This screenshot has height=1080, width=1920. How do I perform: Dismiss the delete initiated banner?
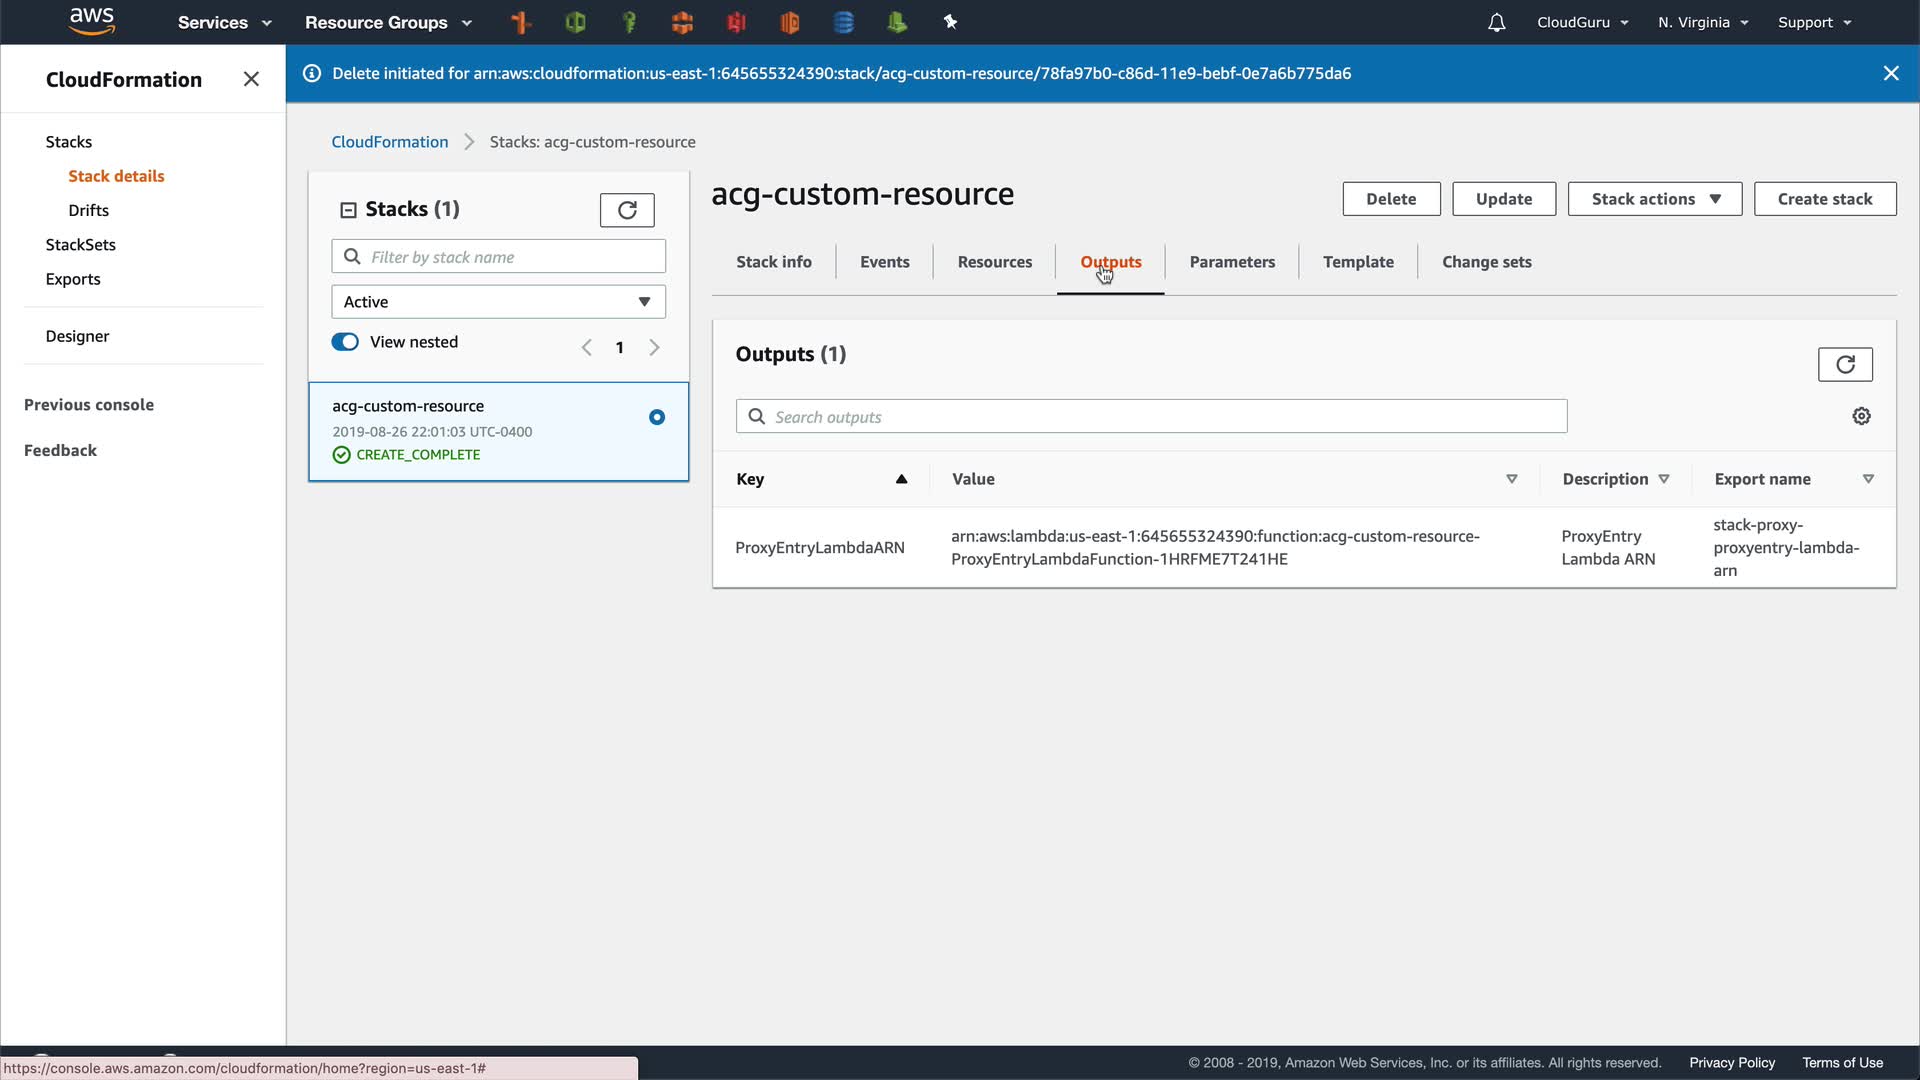click(x=1890, y=73)
